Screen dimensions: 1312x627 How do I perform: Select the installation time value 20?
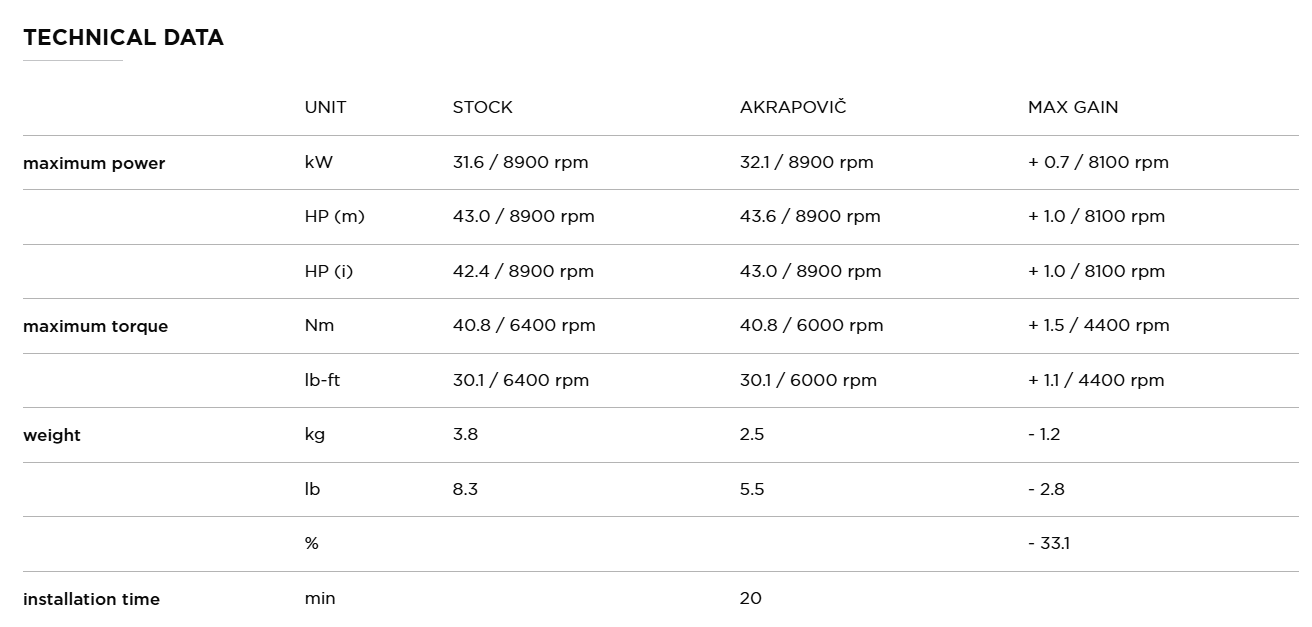[750, 598]
